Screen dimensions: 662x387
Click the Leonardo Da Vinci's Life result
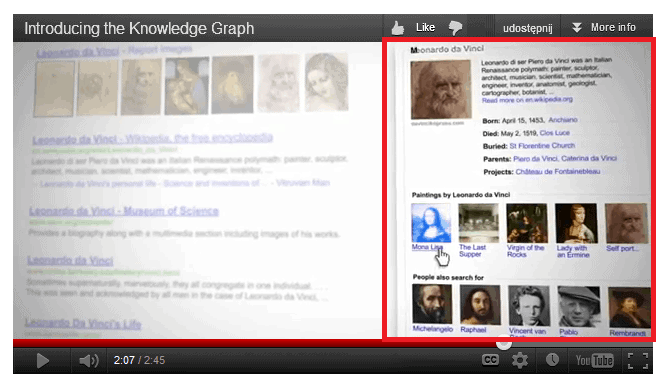click(x=83, y=324)
